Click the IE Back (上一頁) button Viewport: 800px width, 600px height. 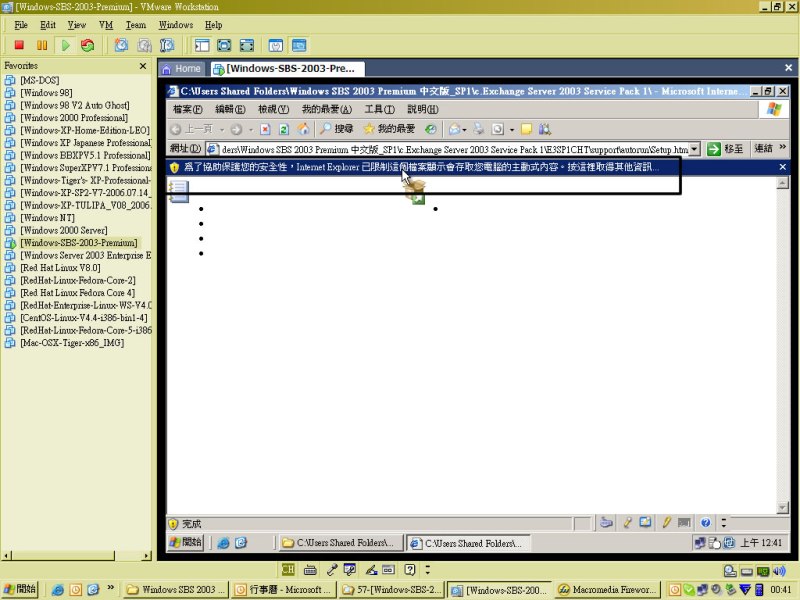(191, 129)
